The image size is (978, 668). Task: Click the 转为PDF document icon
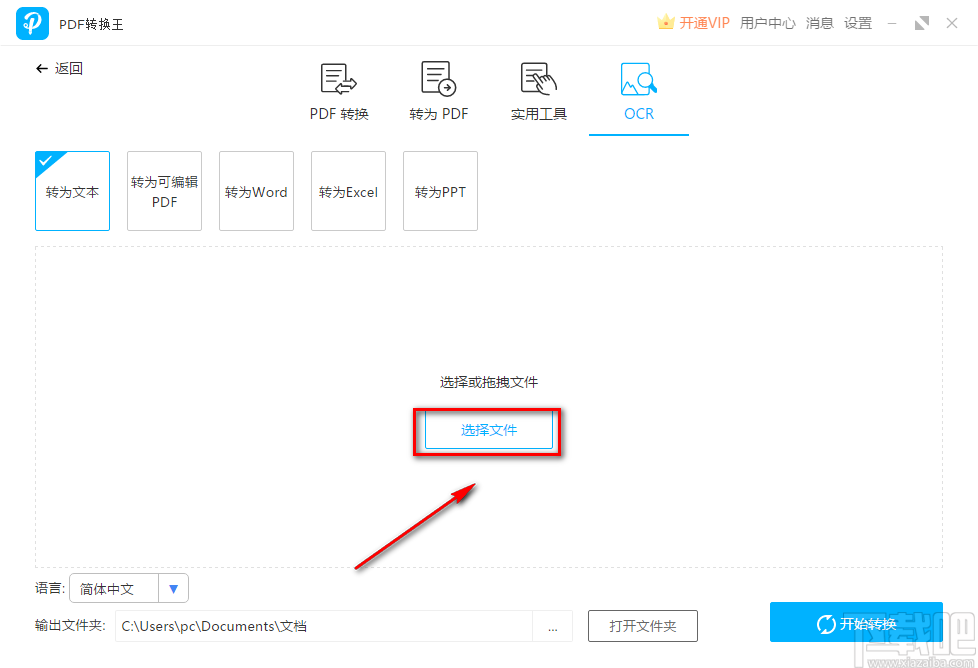(437, 79)
